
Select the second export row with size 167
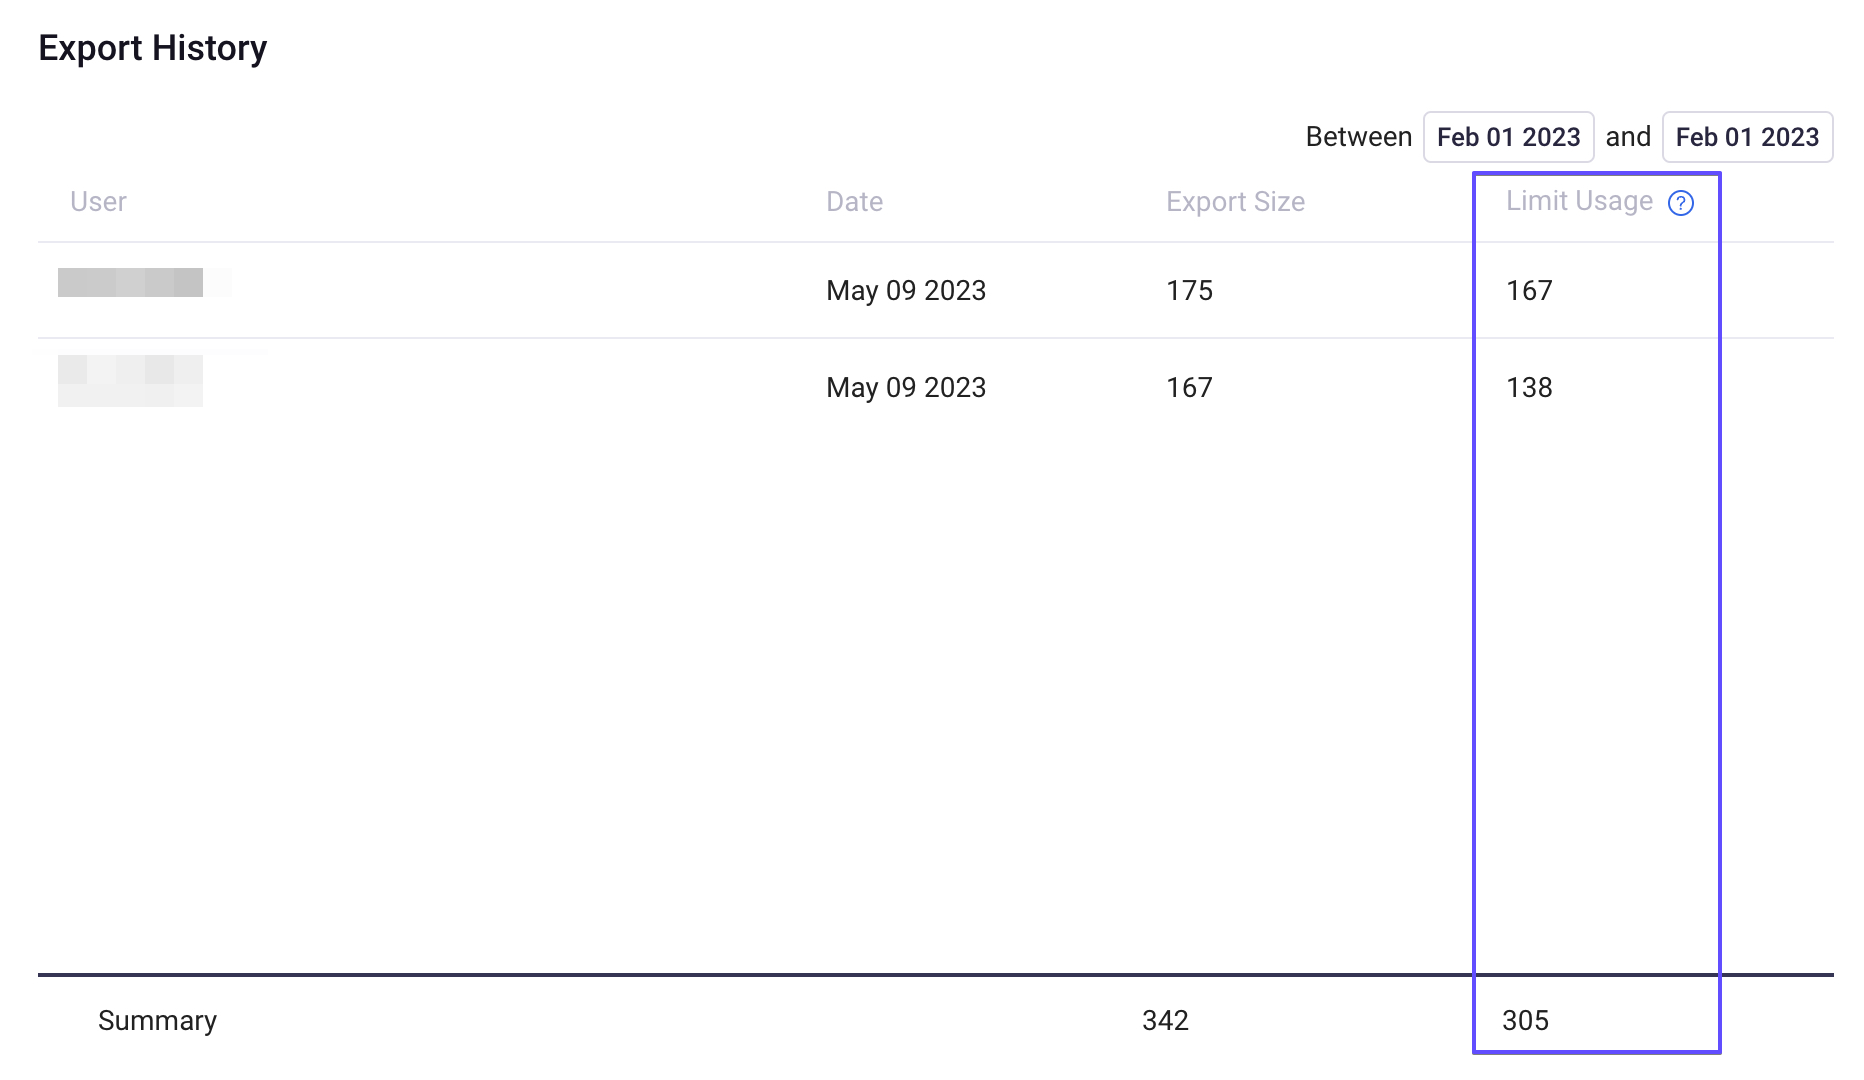[x=700, y=387]
